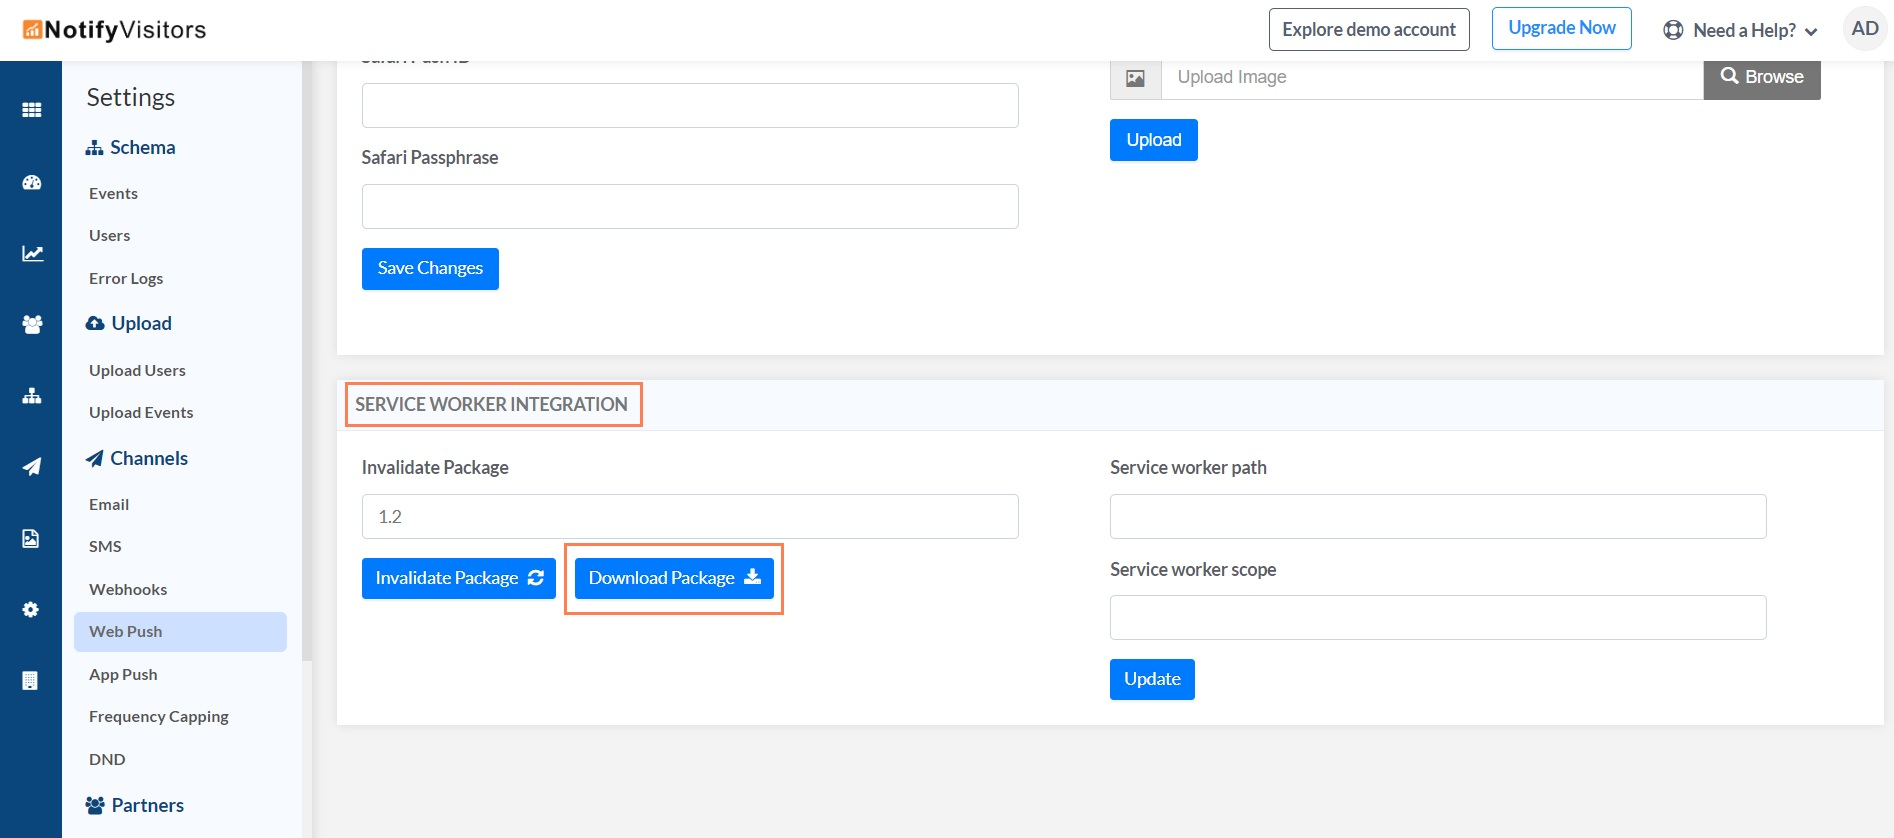
Task: Click the Save Changes button
Action: 430,269
